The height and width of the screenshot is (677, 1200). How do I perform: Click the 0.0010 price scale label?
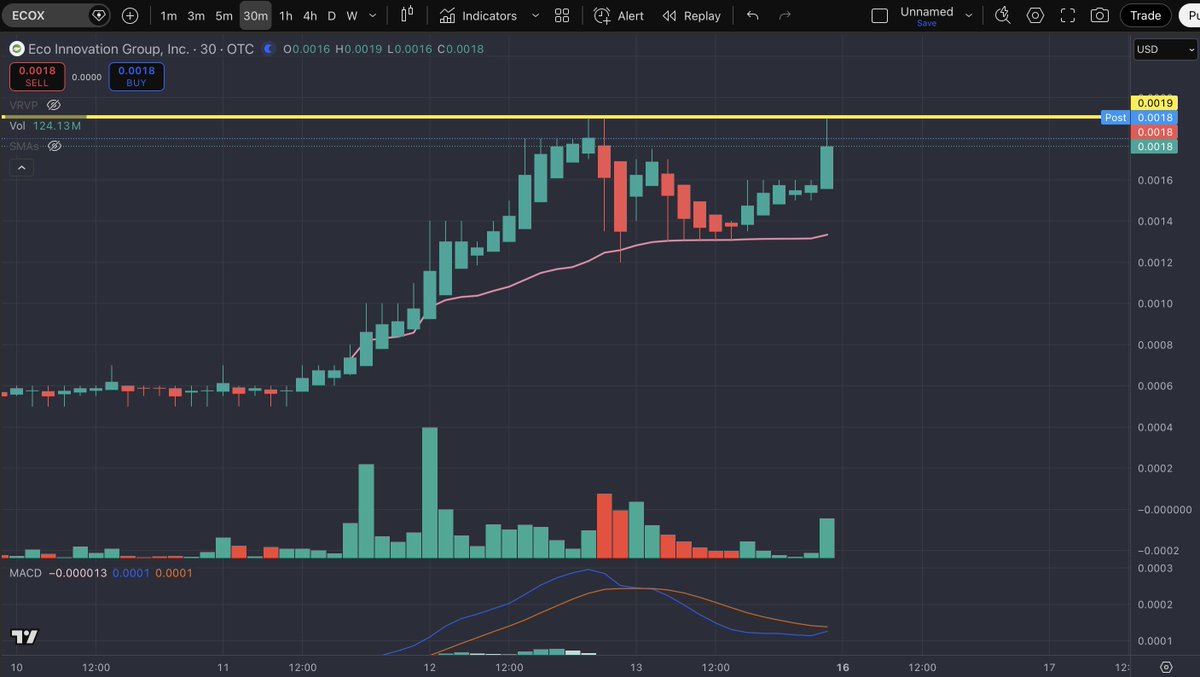point(1154,303)
